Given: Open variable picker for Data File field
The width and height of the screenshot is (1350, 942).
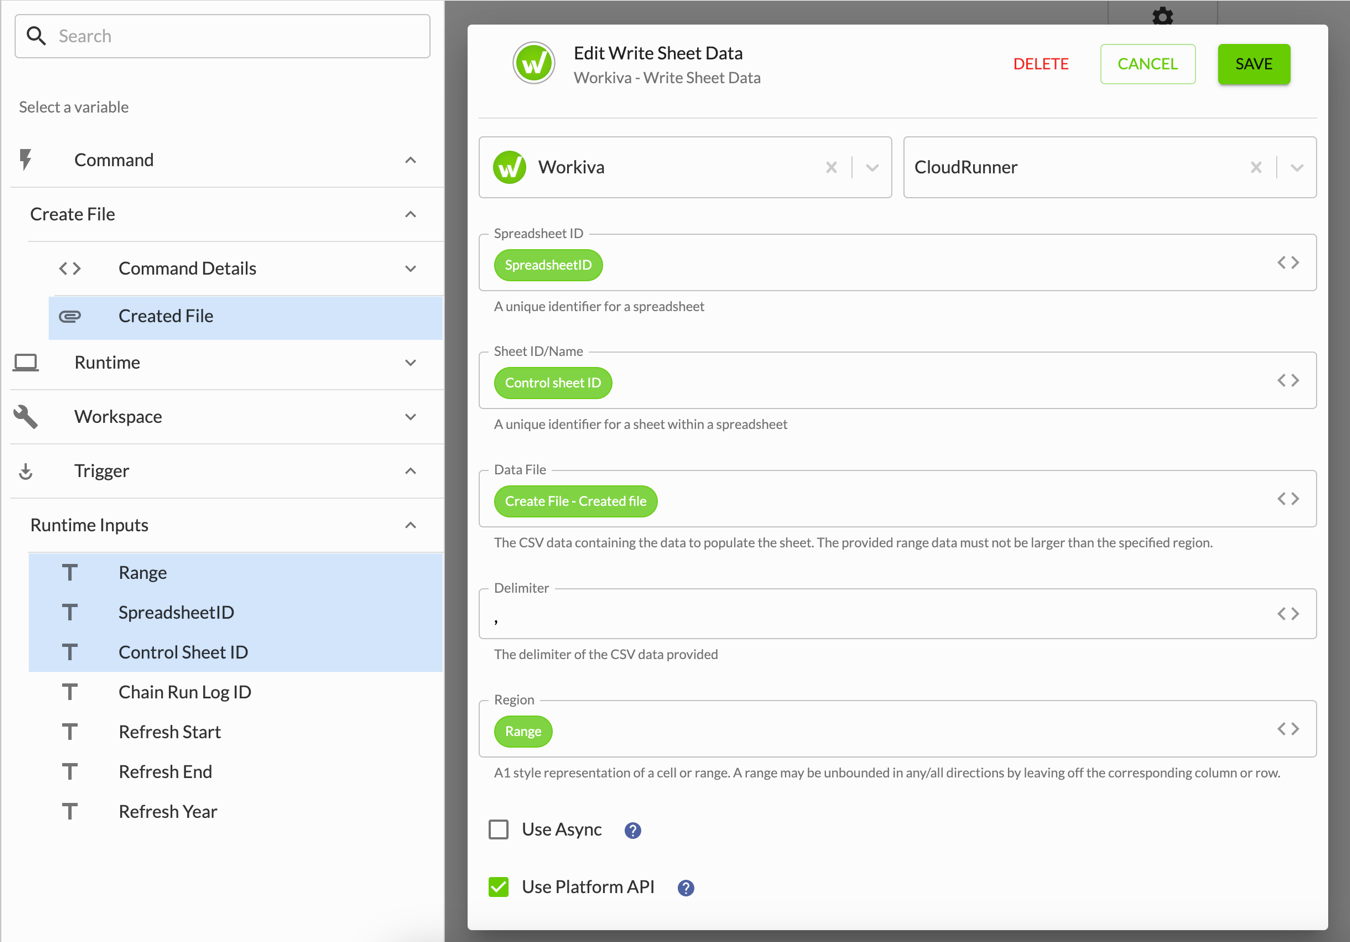Looking at the screenshot, I should (x=1288, y=499).
